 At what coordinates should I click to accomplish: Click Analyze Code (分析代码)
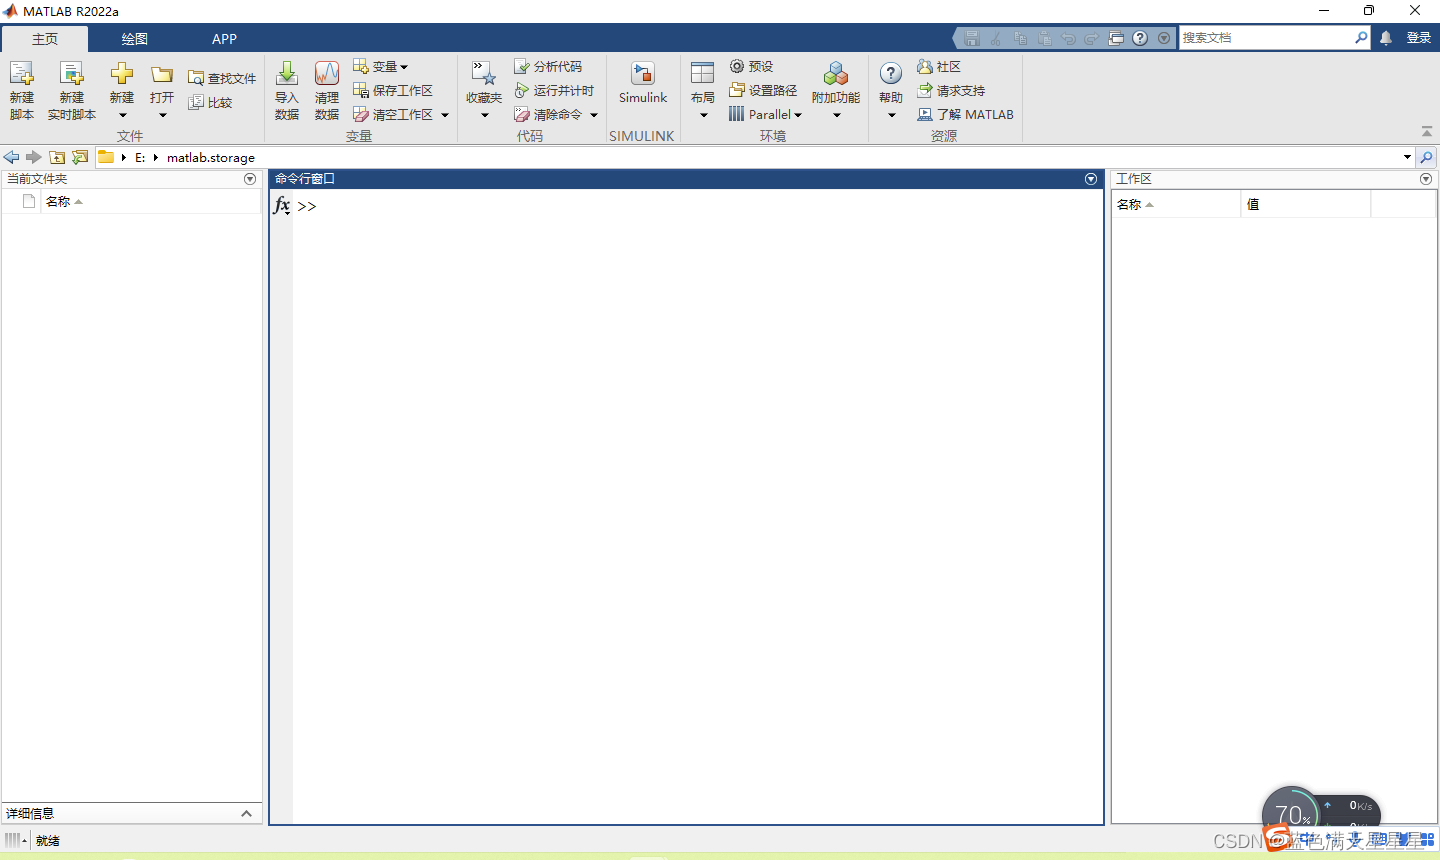click(x=548, y=66)
